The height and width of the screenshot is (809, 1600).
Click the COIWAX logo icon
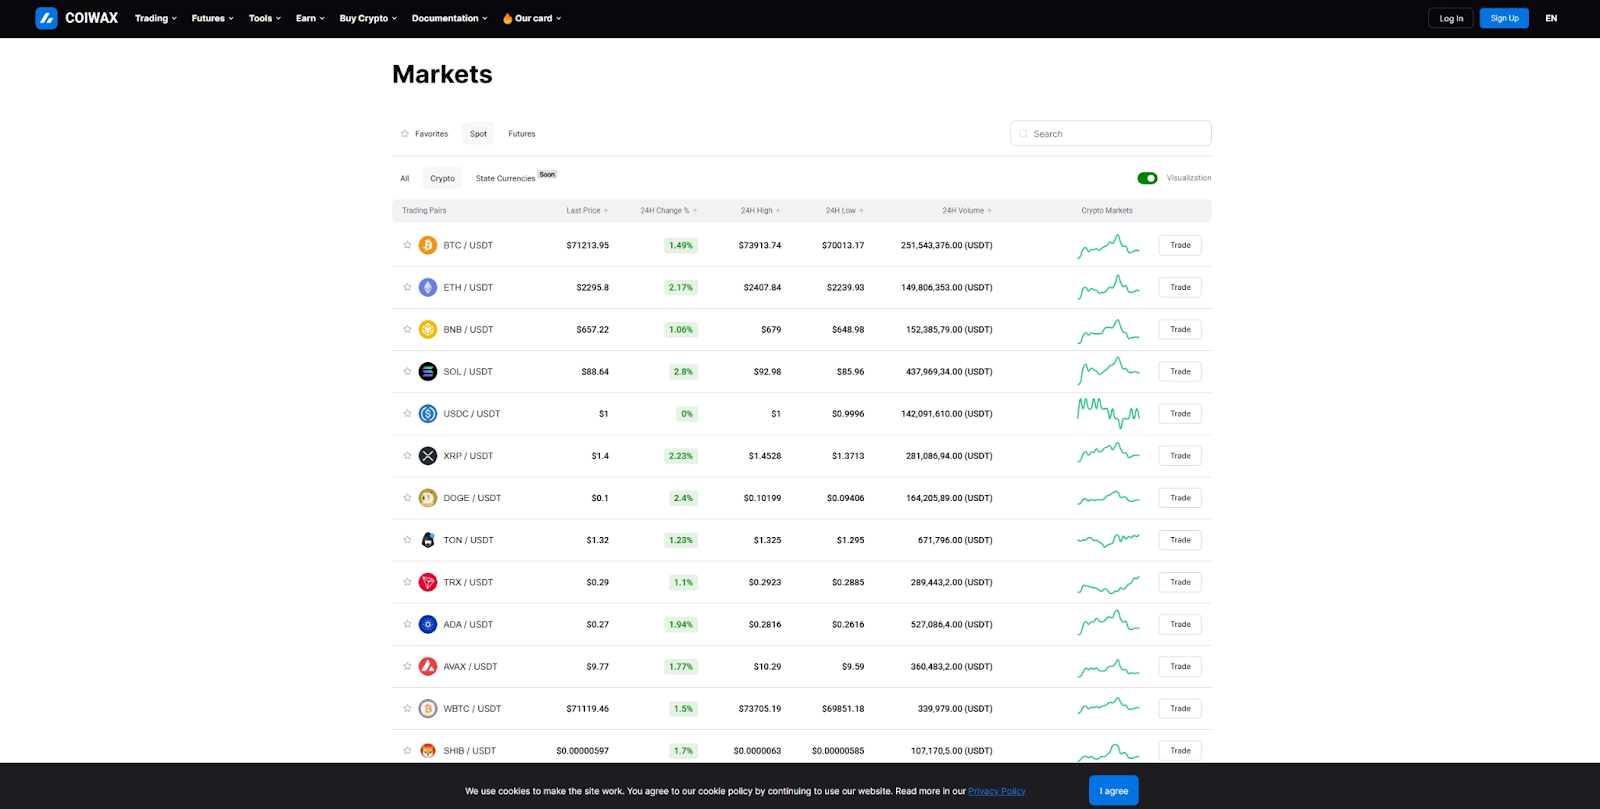[46, 18]
